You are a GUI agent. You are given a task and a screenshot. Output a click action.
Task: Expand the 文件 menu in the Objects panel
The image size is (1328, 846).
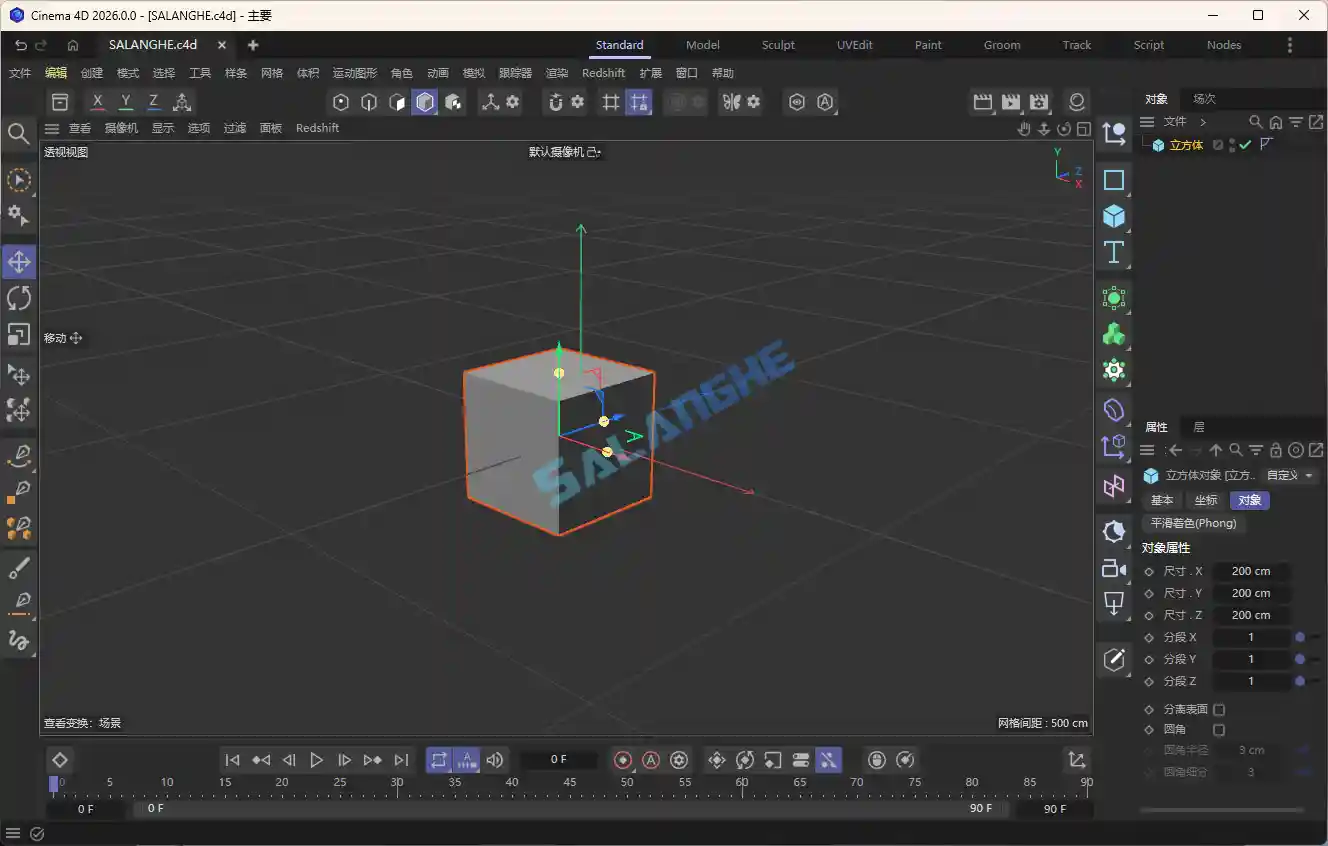[1174, 121]
